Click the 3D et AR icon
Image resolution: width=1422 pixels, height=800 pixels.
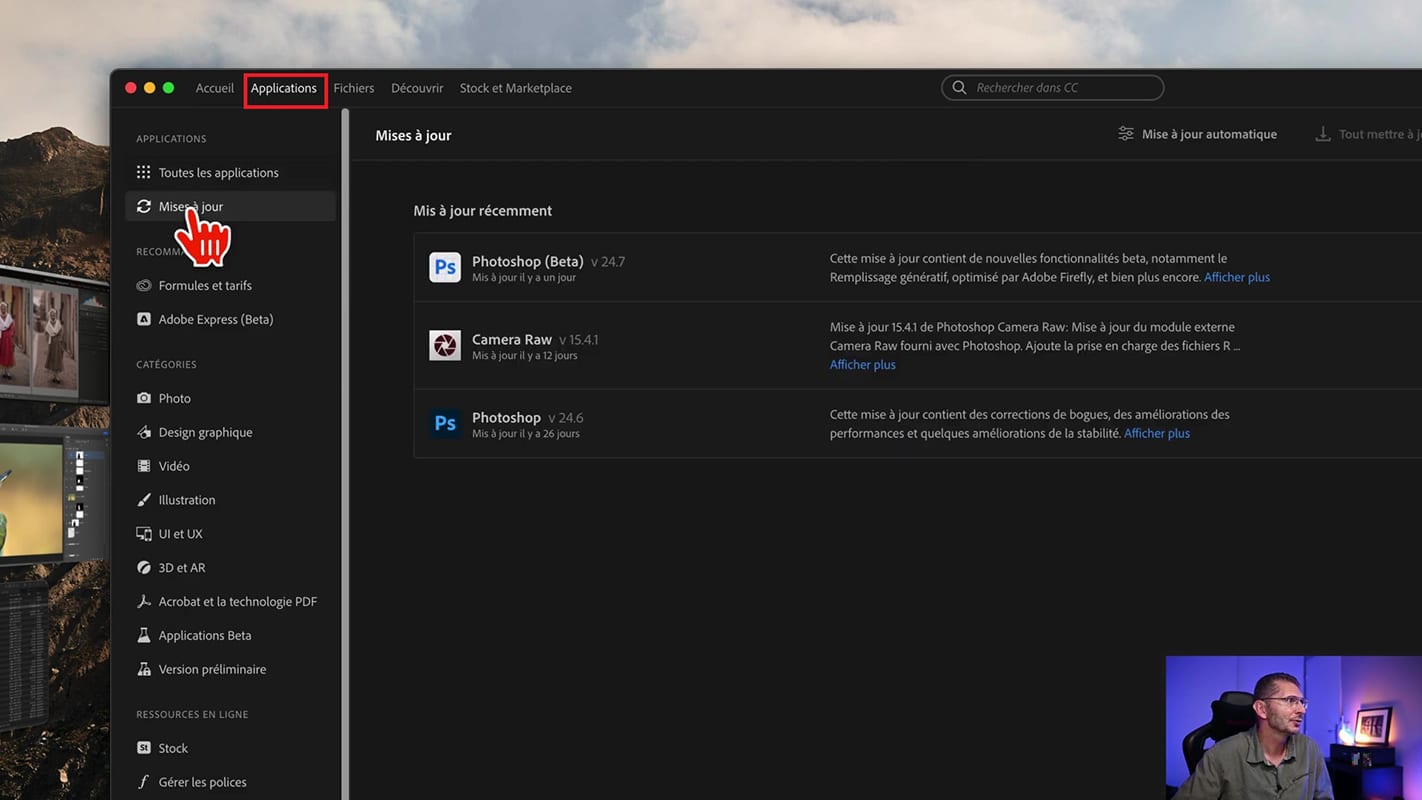(144, 567)
